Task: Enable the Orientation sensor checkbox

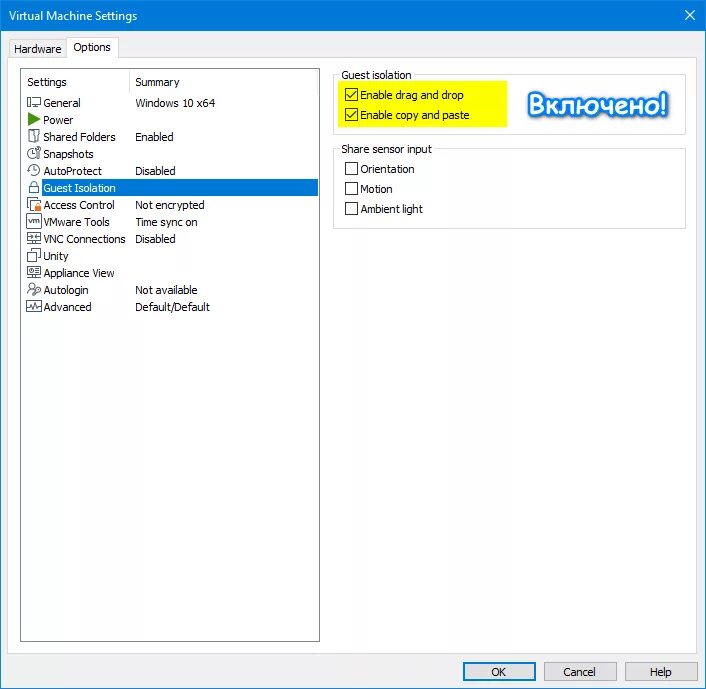Action: point(351,169)
